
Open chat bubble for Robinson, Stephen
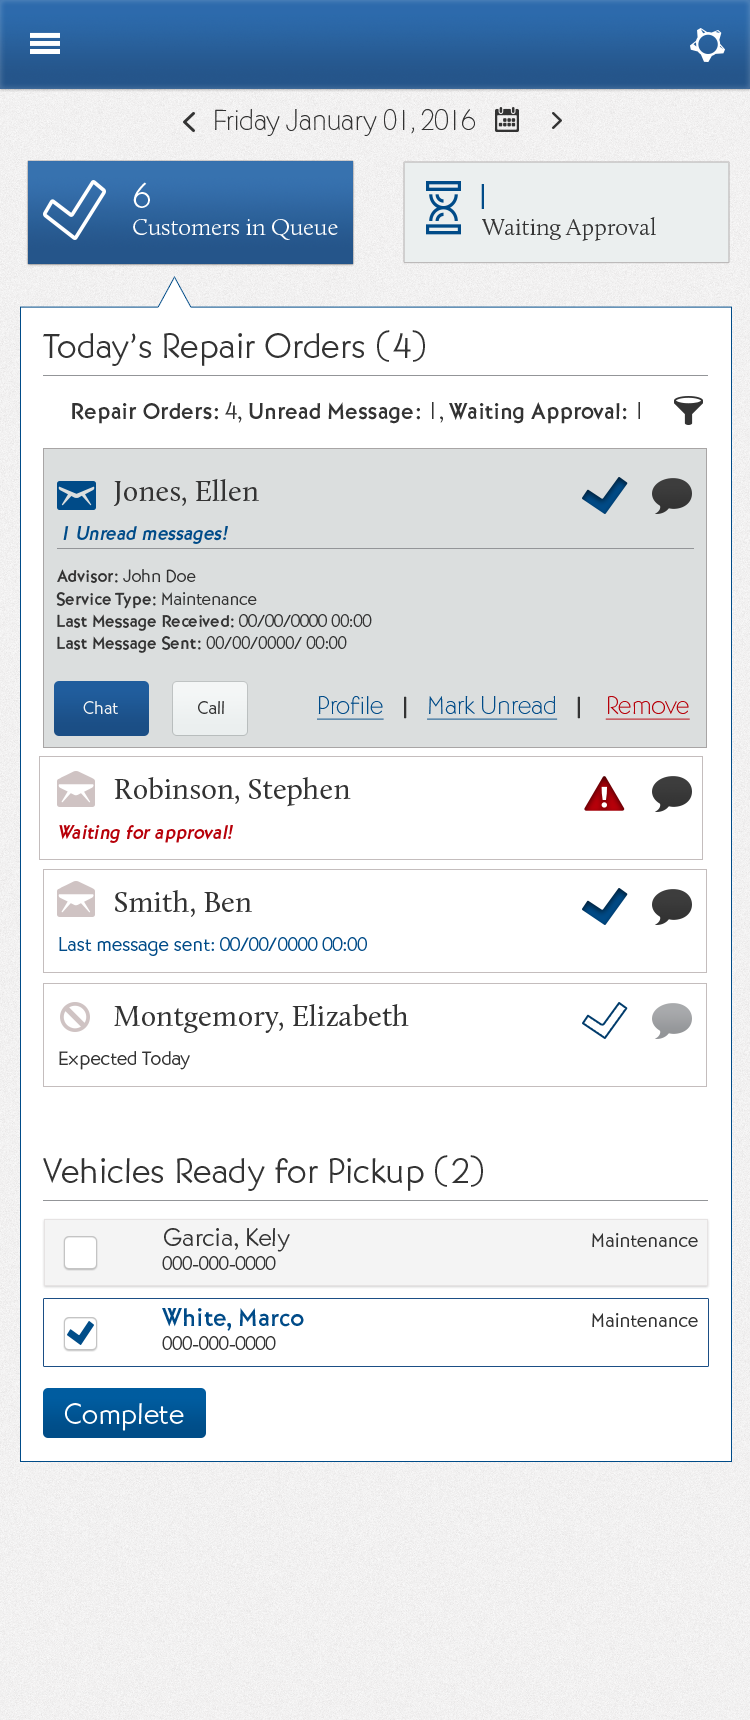pyautogui.click(x=672, y=794)
